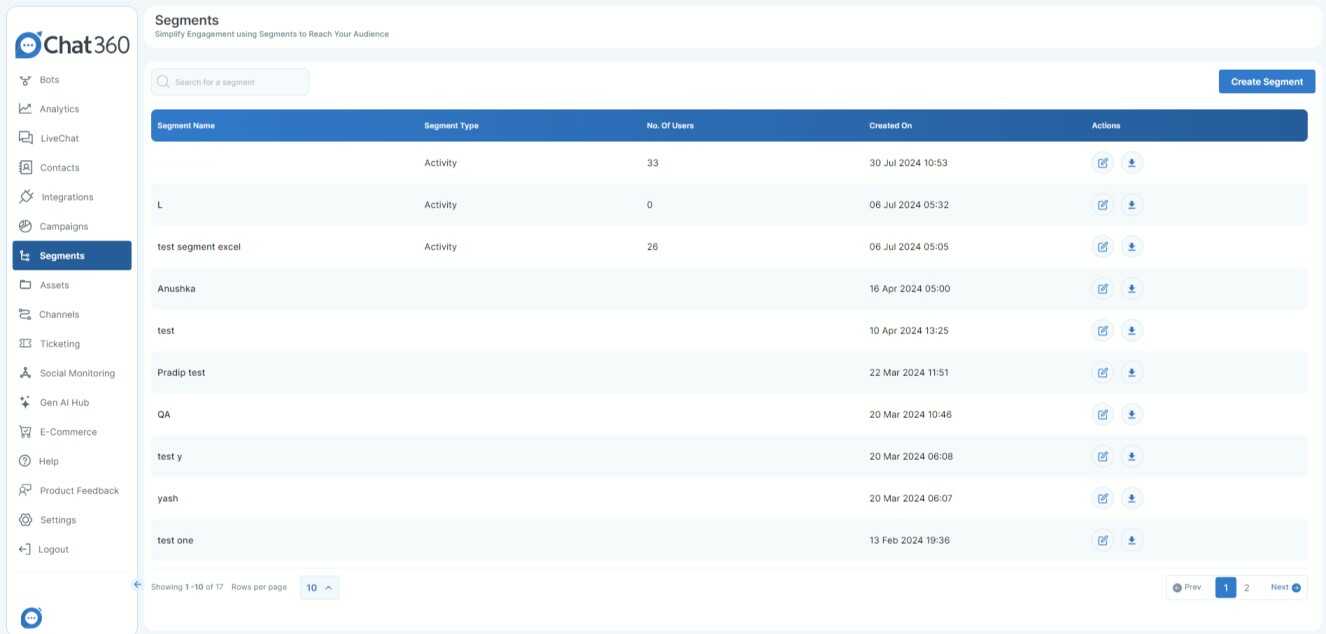Open the rows per page dropdown
1326x634 pixels.
(318, 587)
